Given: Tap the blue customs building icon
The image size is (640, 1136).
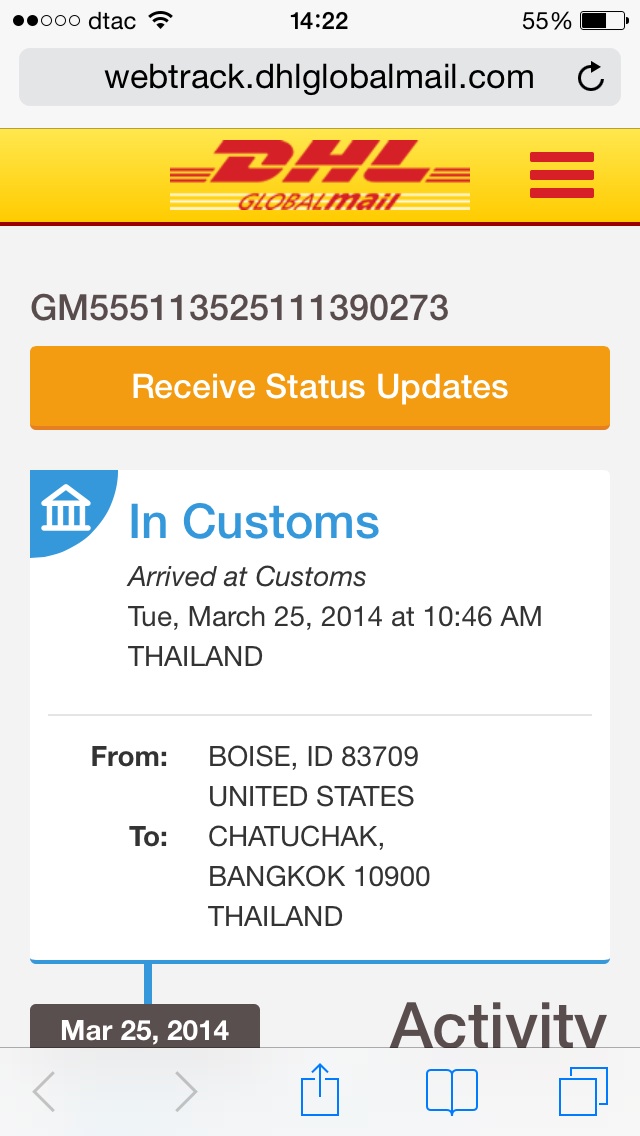Looking at the screenshot, I should [66, 510].
